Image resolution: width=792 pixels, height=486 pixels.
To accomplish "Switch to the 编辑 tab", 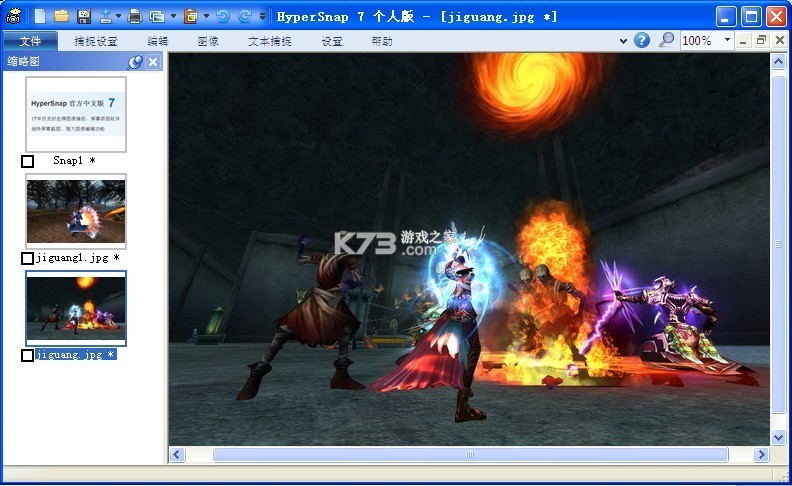I will pyautogui.click(x=158, y=41).
